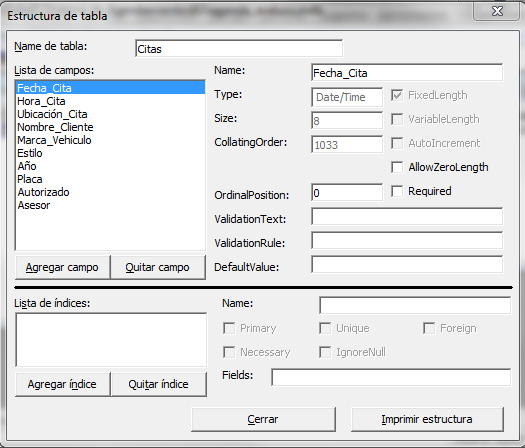The image size is (525, 448).
Task: Click the Quitar campo button
Action: (x=158, y=267)
